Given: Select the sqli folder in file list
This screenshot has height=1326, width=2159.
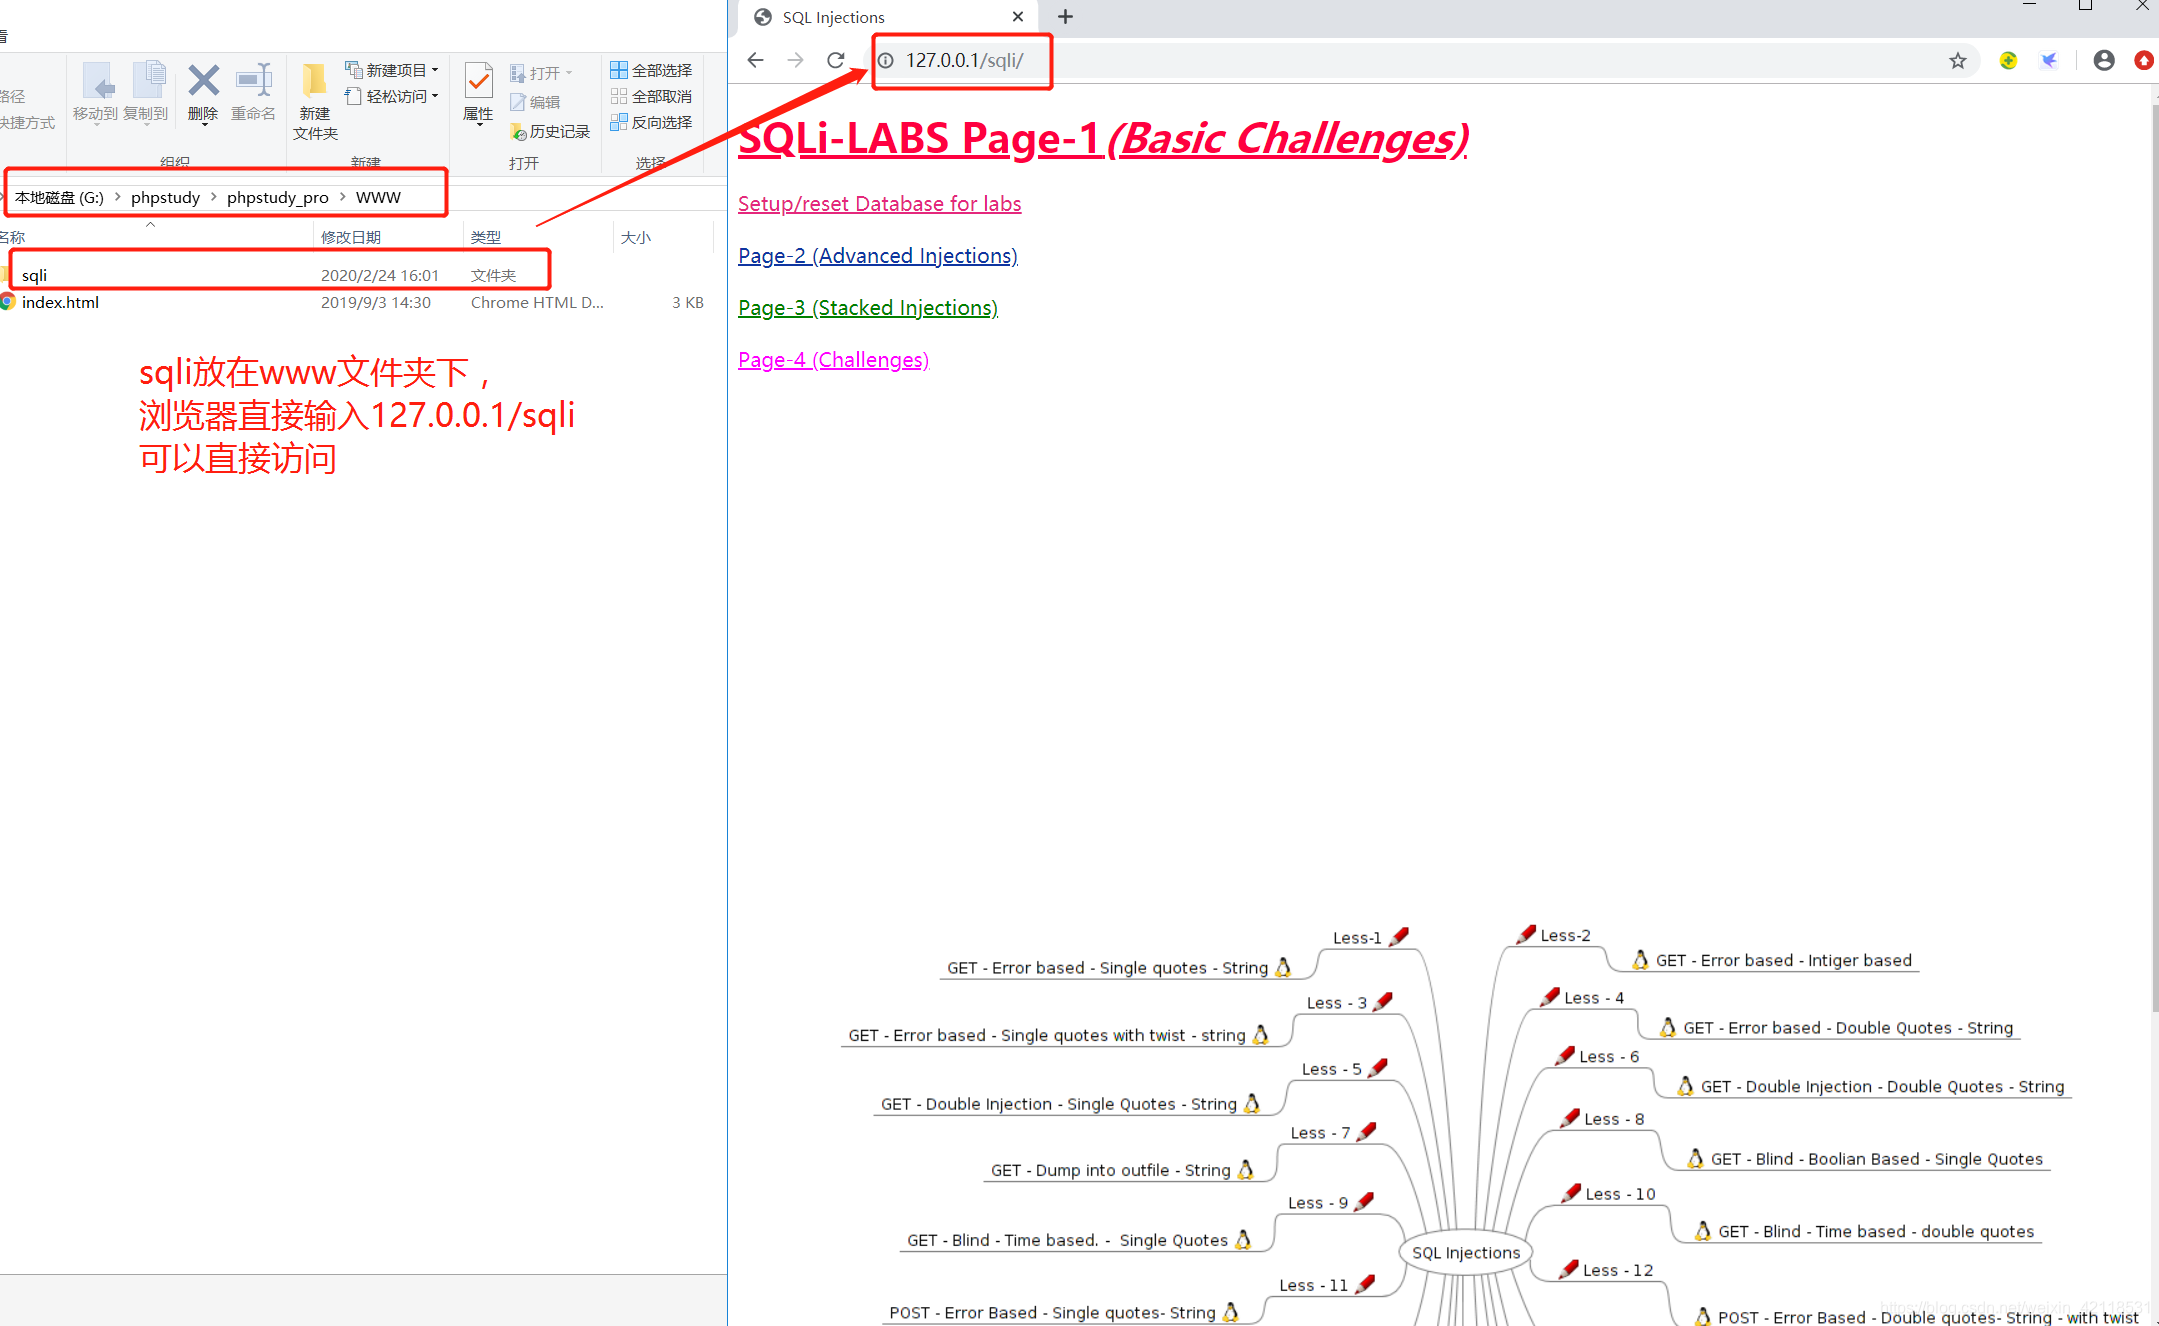Looking at the screenshot, I should pyautogui.click(x=35, y=275).
